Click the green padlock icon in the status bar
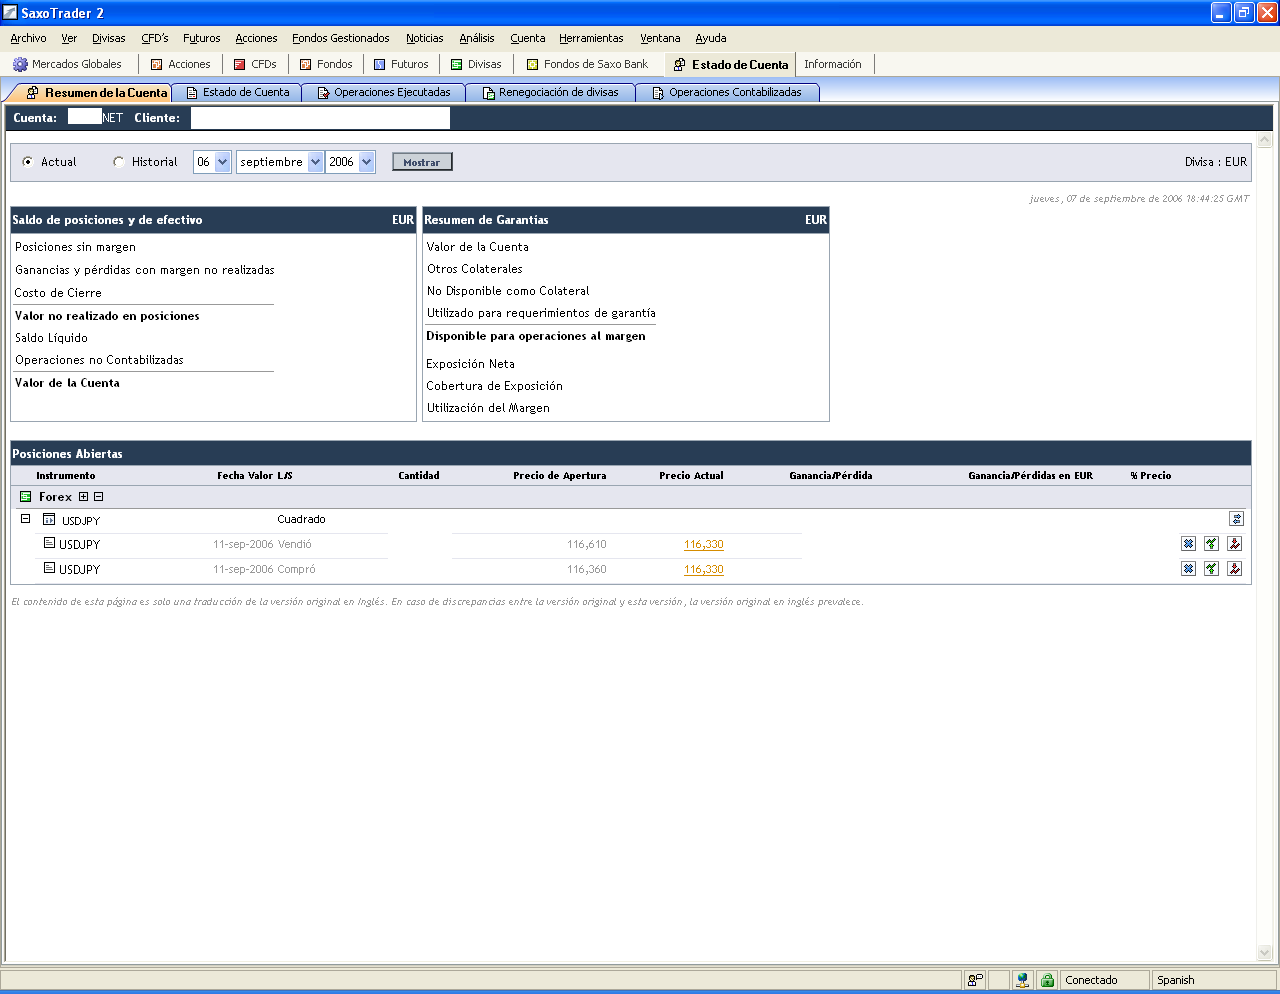 [x=1047, y=980]
